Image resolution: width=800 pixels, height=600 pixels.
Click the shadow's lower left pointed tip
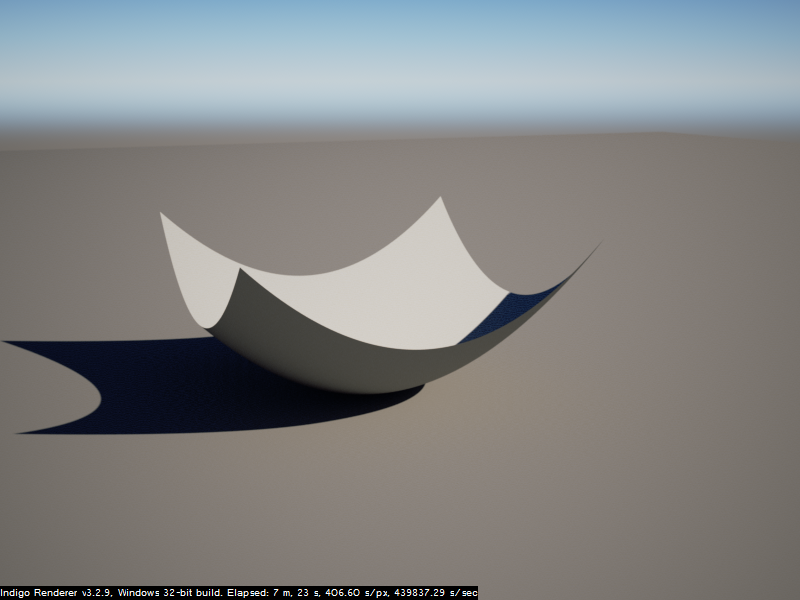coord(20,432)
